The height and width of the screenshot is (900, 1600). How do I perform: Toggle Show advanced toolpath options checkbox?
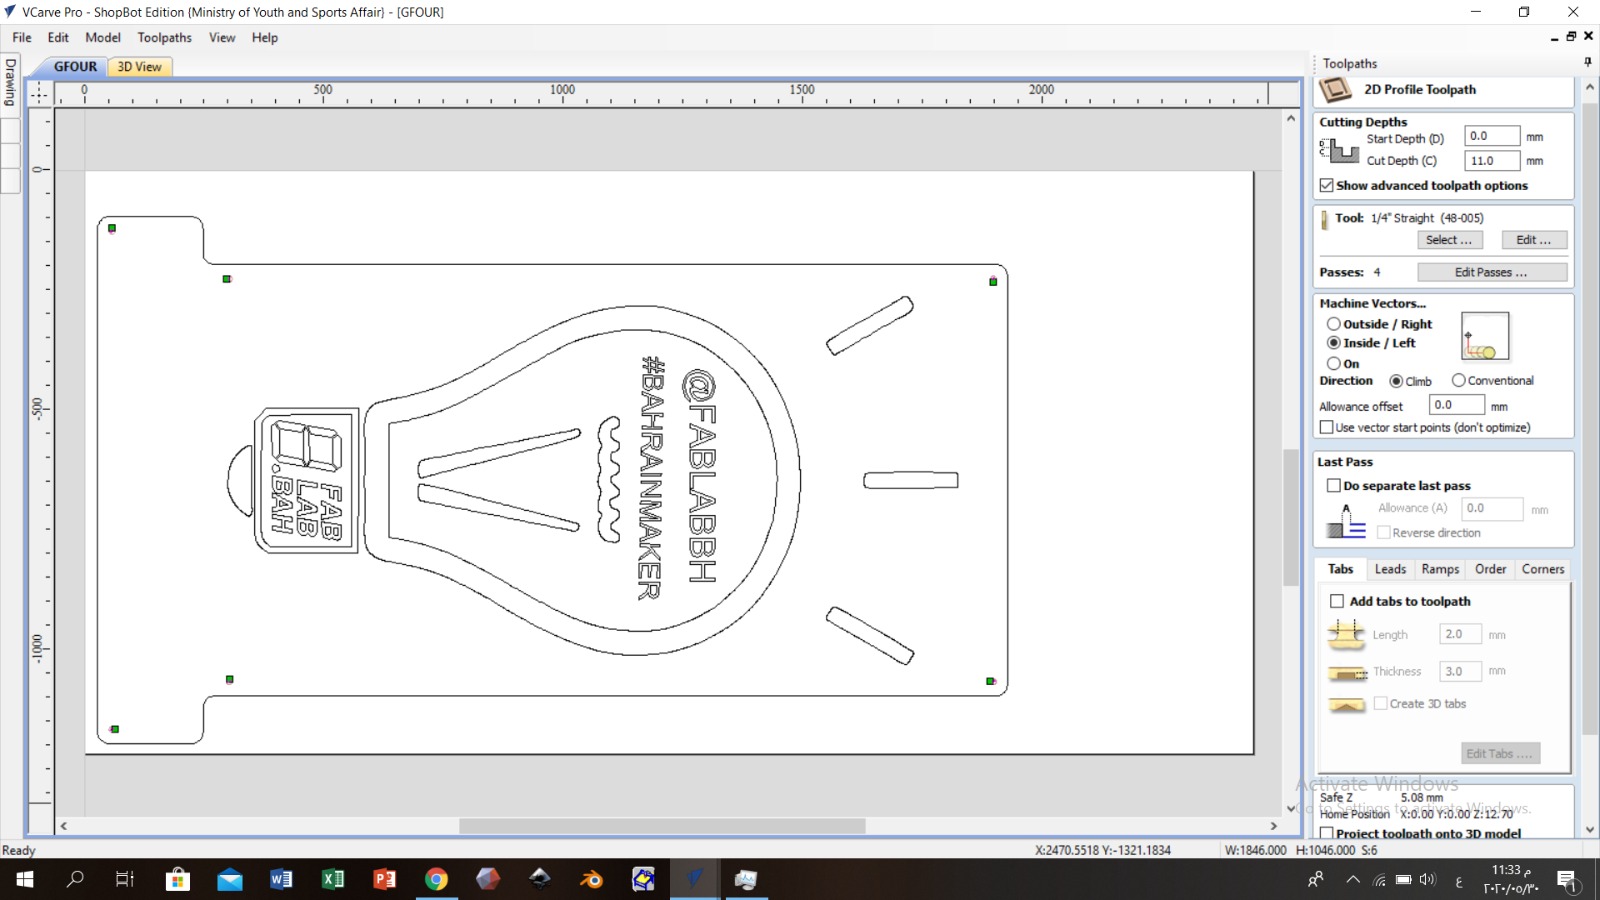point(1327,186)
